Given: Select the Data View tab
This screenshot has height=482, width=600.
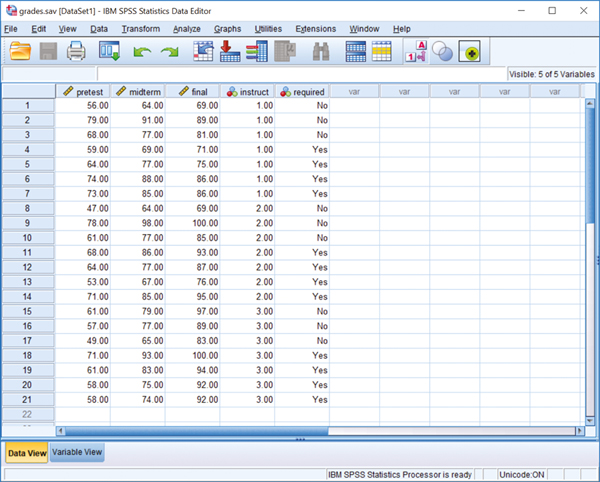Looking at the screenshot, I should (x=26, y=452).
